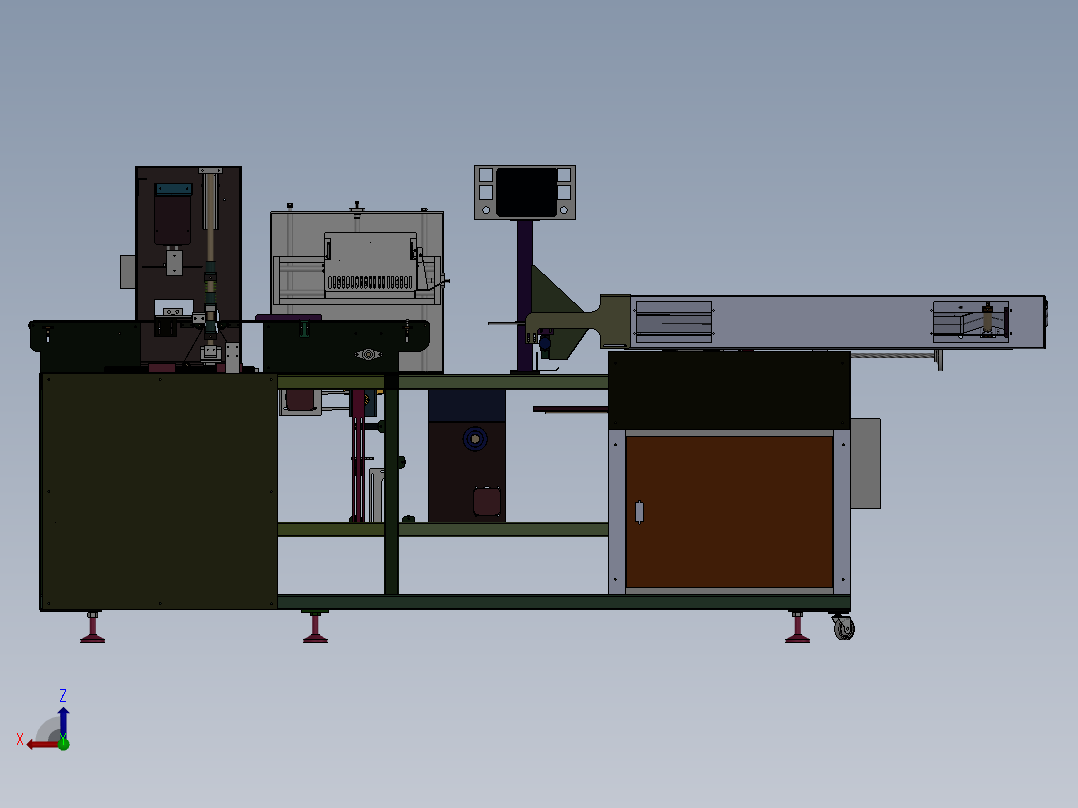This screenshot has height=808, width=1078.
Task: Select the leveling foot beside the caster wheel
Action: (798, 627)
